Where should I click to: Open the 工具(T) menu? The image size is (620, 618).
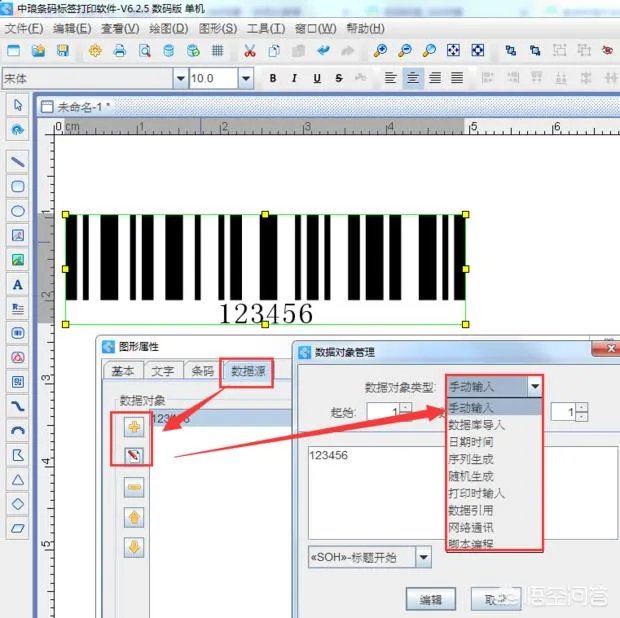point(266,28)
